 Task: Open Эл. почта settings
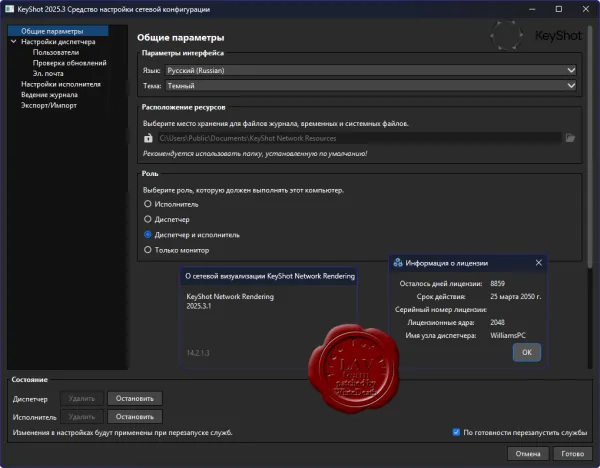(x=48, y=73)
